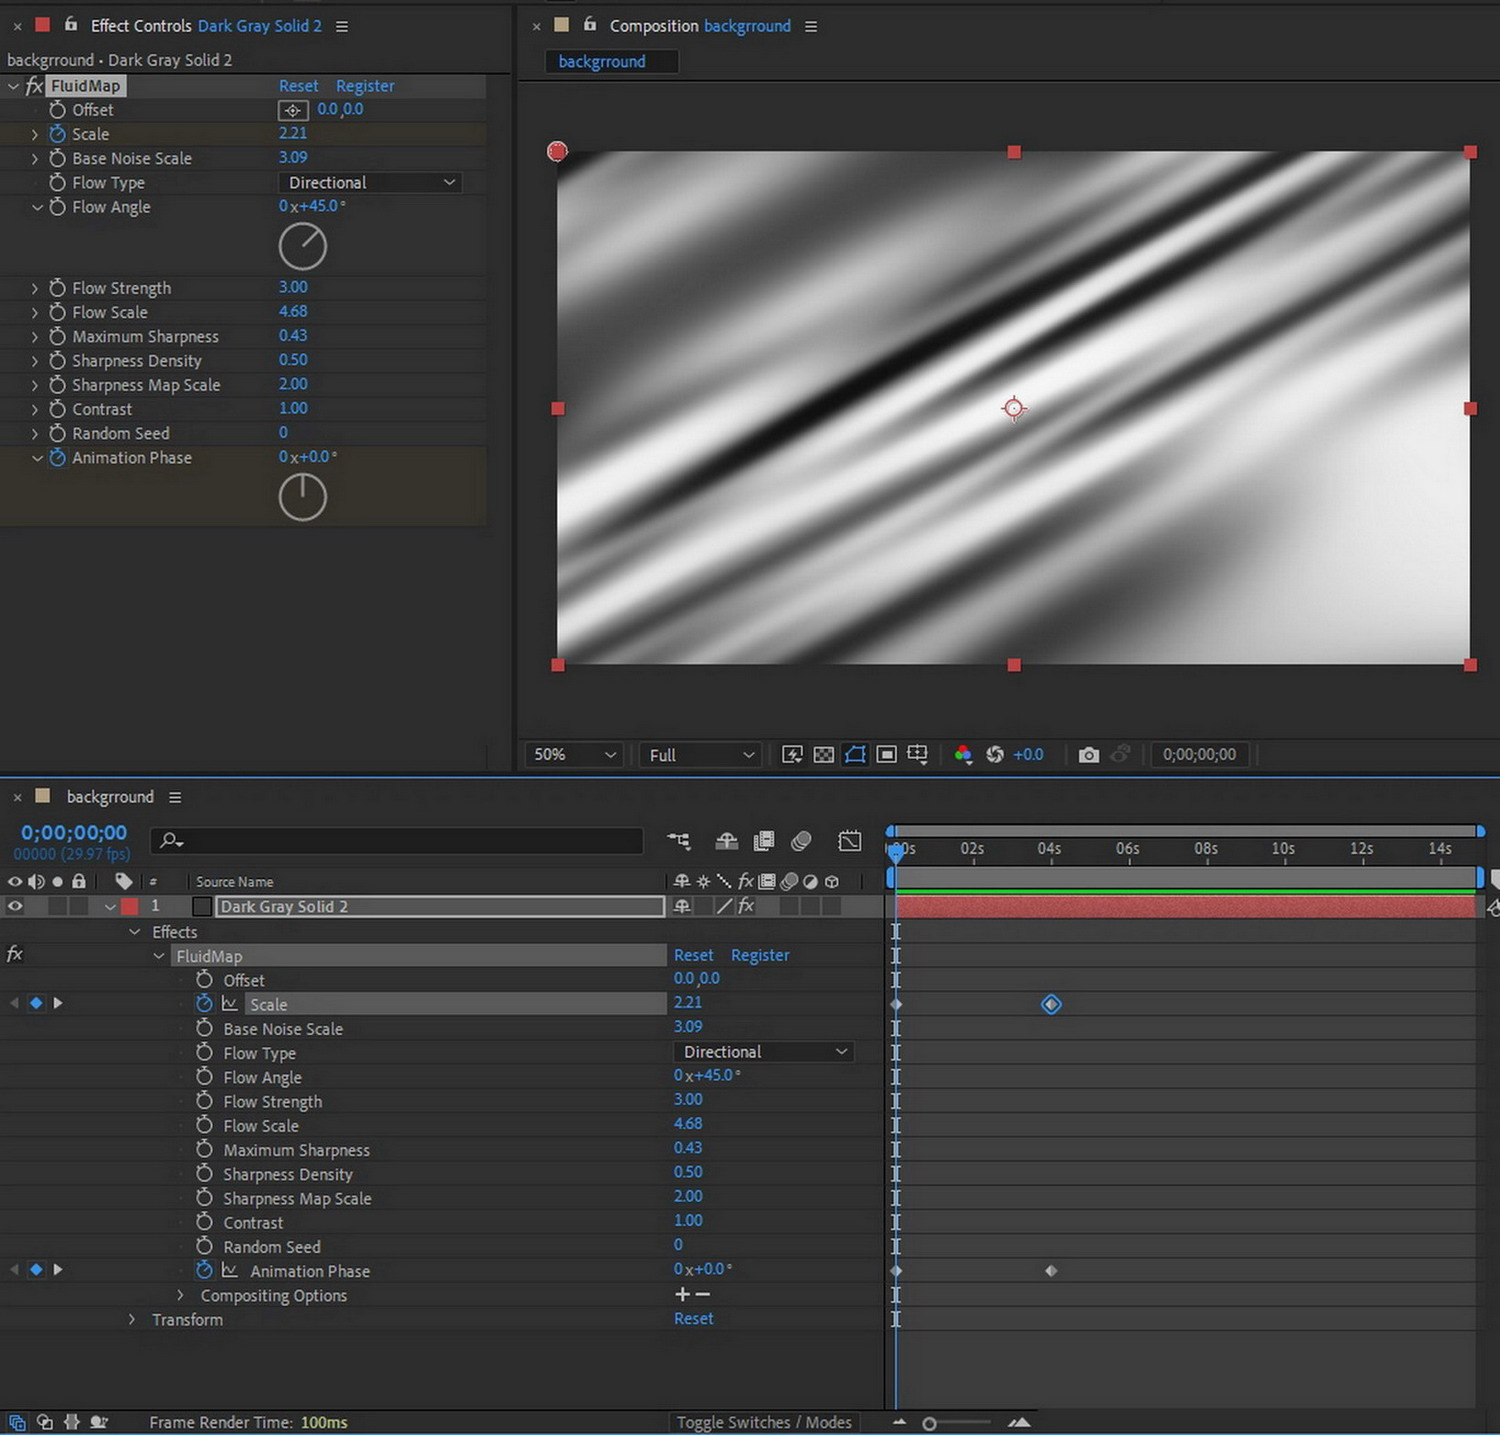The width and height of the screenshot is (1500, 1435).
Task: Collapse the FluidMap effect in Effect Controls
Action: [13, 86]
